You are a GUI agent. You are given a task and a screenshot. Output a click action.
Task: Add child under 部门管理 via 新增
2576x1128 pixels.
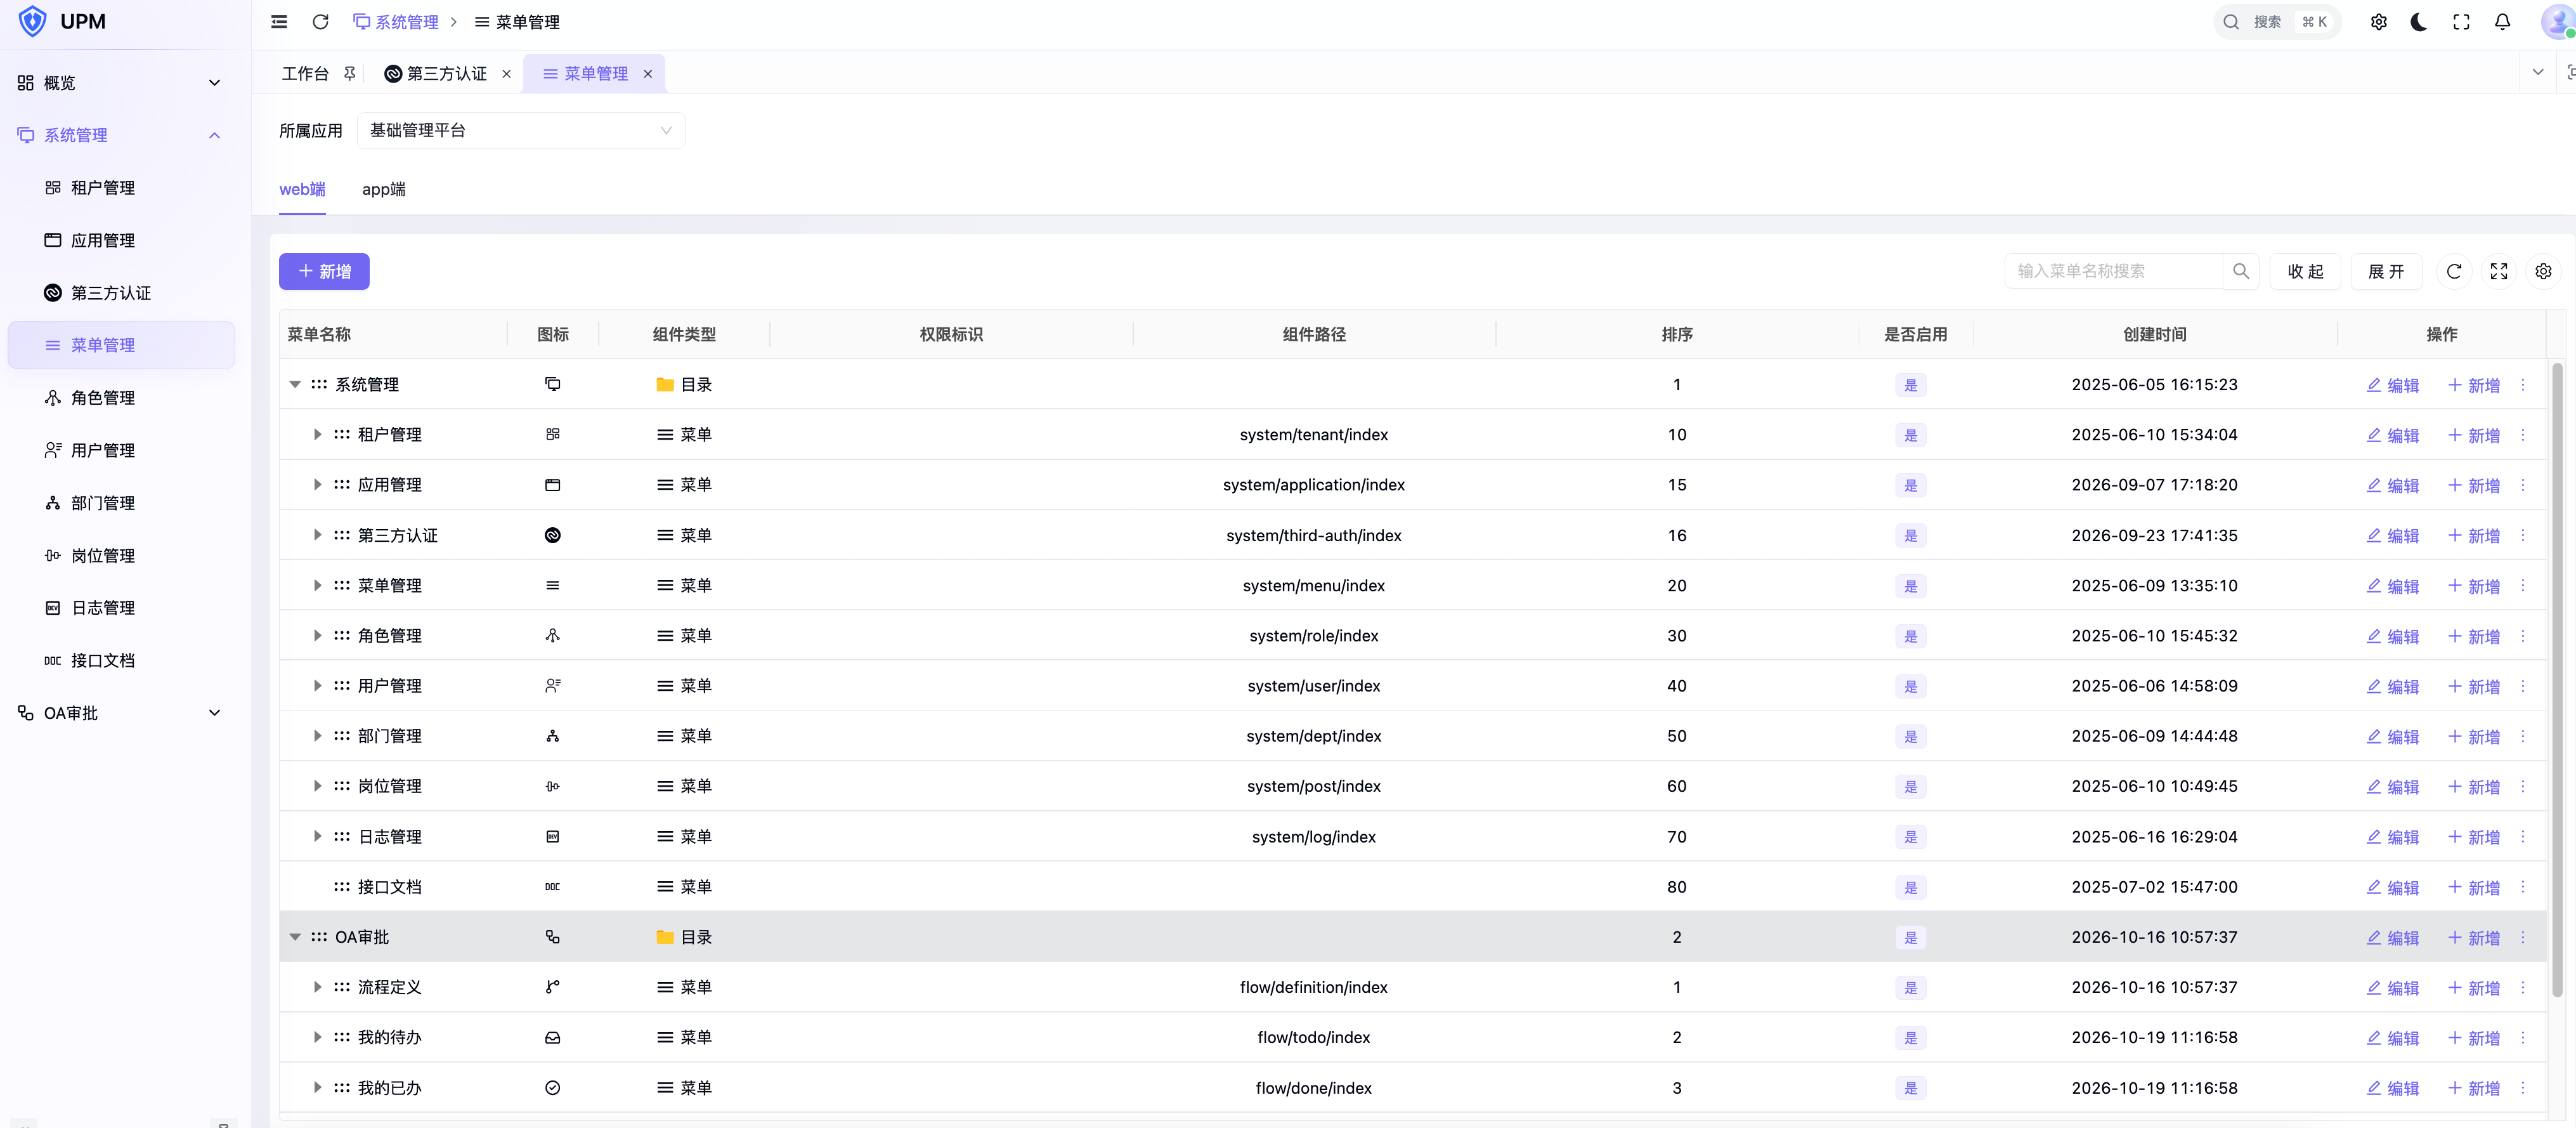click(x=2474, y=737)
